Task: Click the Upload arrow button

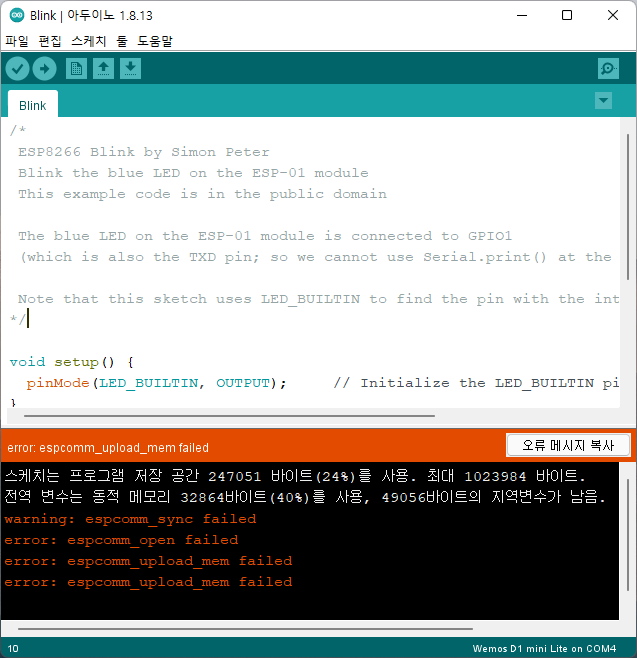Action: pos(44,68)
